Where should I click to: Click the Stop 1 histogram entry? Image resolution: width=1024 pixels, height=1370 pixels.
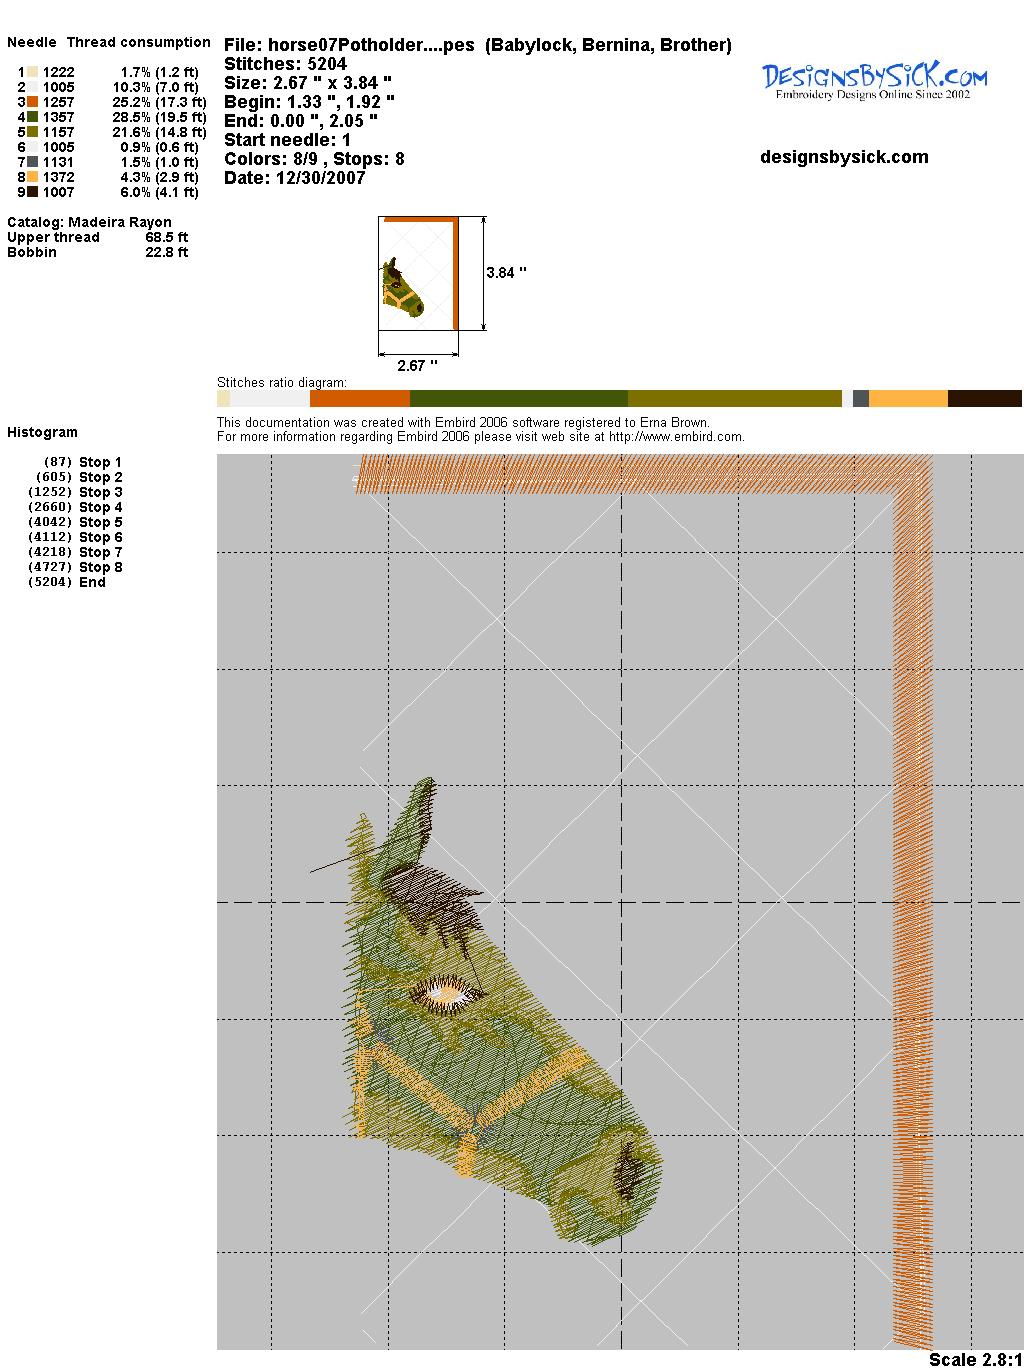coord(100,462)
